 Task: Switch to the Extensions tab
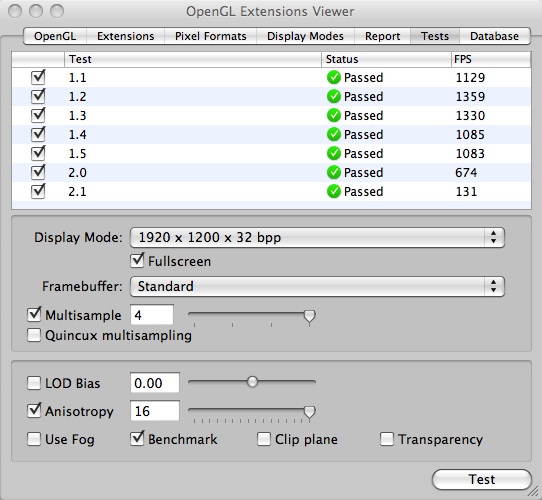[x=125, y=36]
